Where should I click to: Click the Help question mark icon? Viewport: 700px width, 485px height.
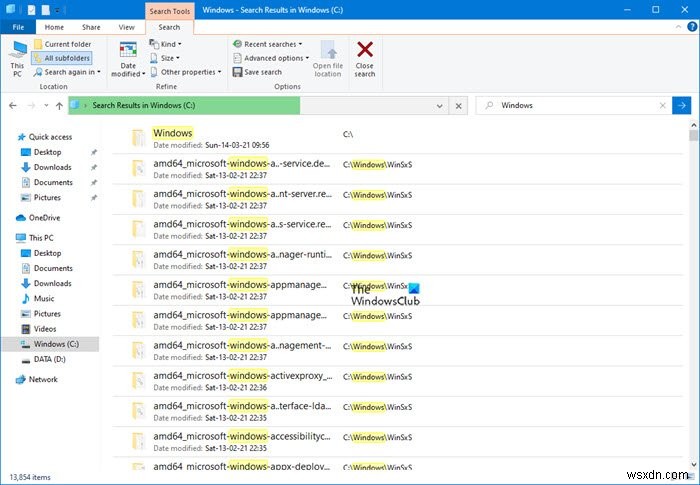[692, 27]
